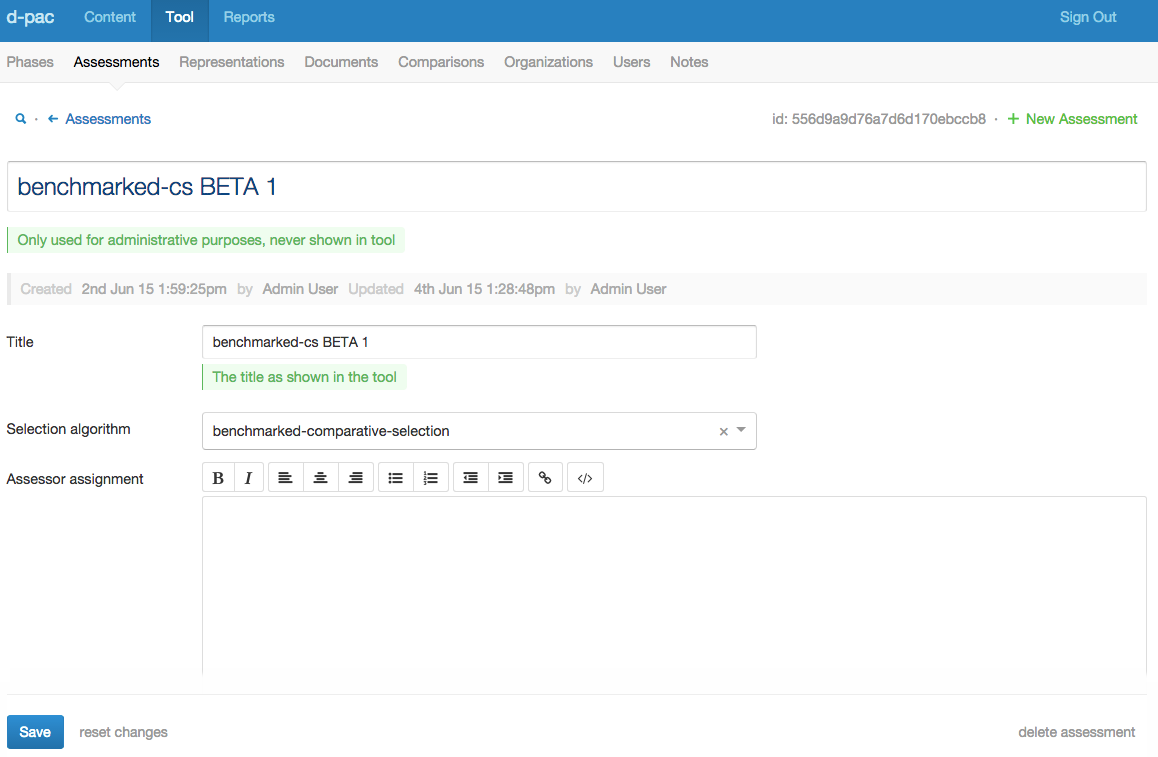Insert a hyperlink with the link icon
Image resolution: width=1158 pixels, height=757 pixels.
[x=545, y=478]
